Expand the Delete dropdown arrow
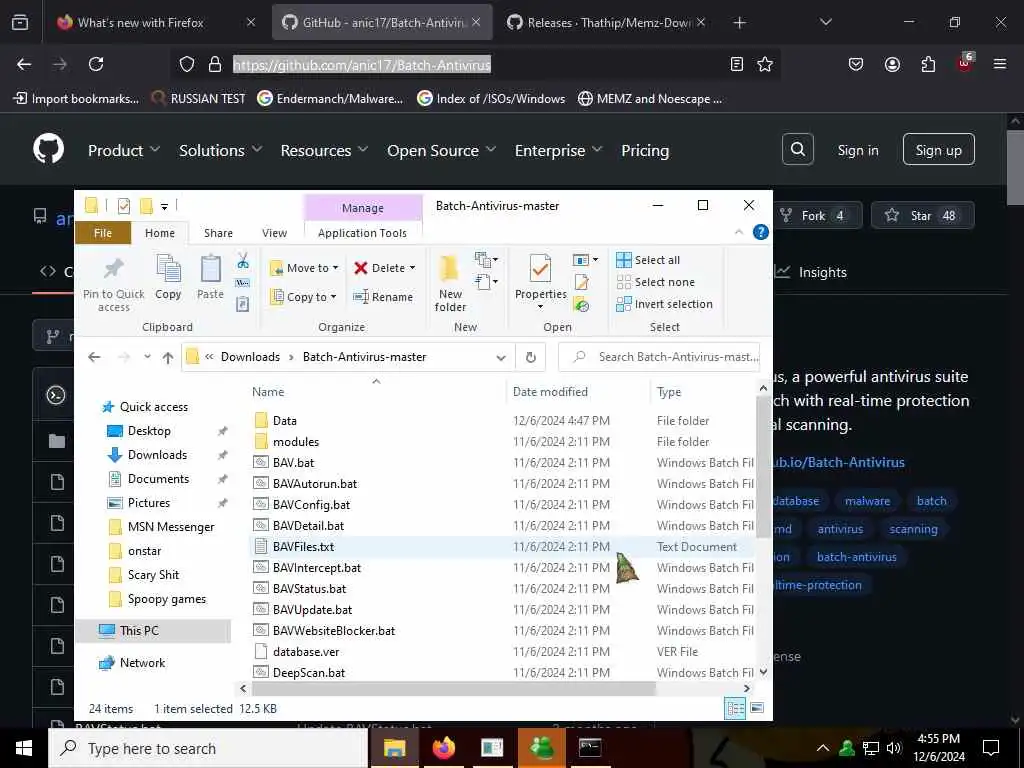This screenshot has width=1024, height=768. [412, 268]
